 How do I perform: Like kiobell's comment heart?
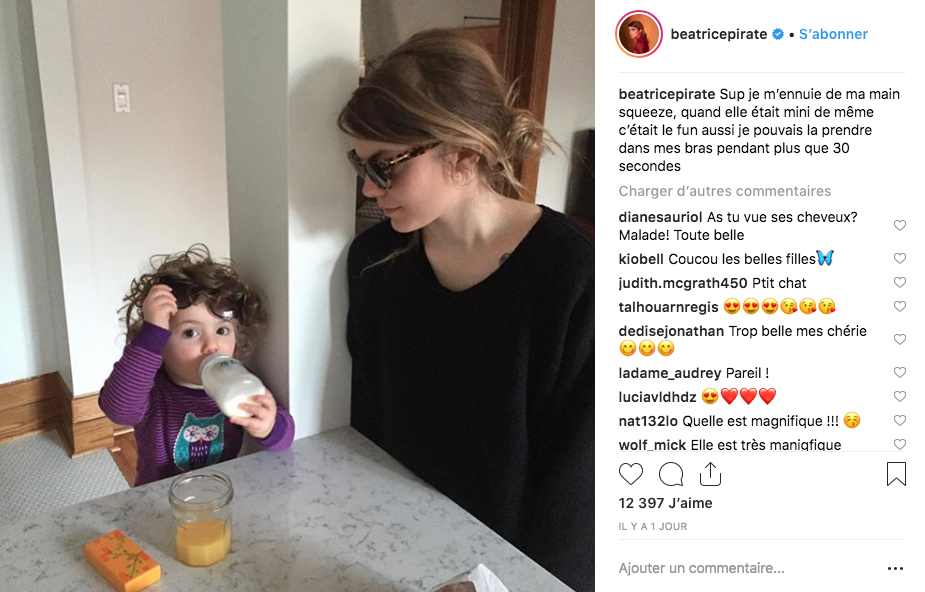point(900,258)
